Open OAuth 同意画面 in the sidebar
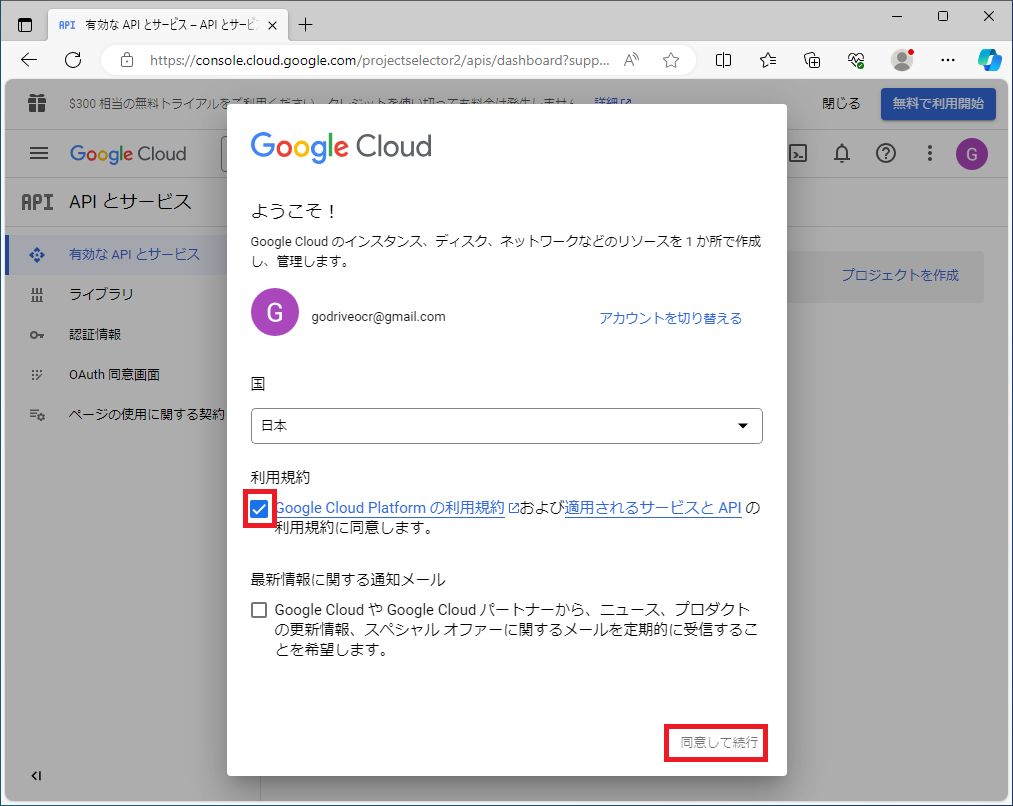 click(116, 375)
